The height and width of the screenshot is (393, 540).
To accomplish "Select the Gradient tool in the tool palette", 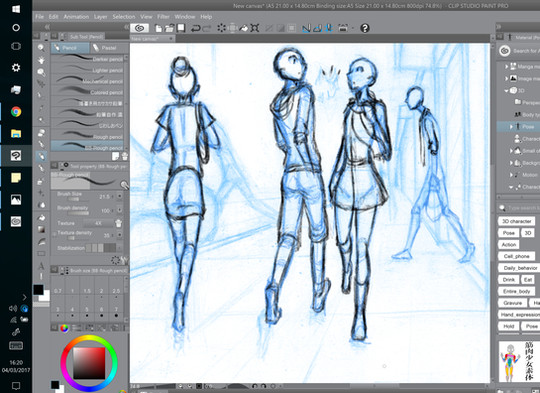I will (41, 230).
